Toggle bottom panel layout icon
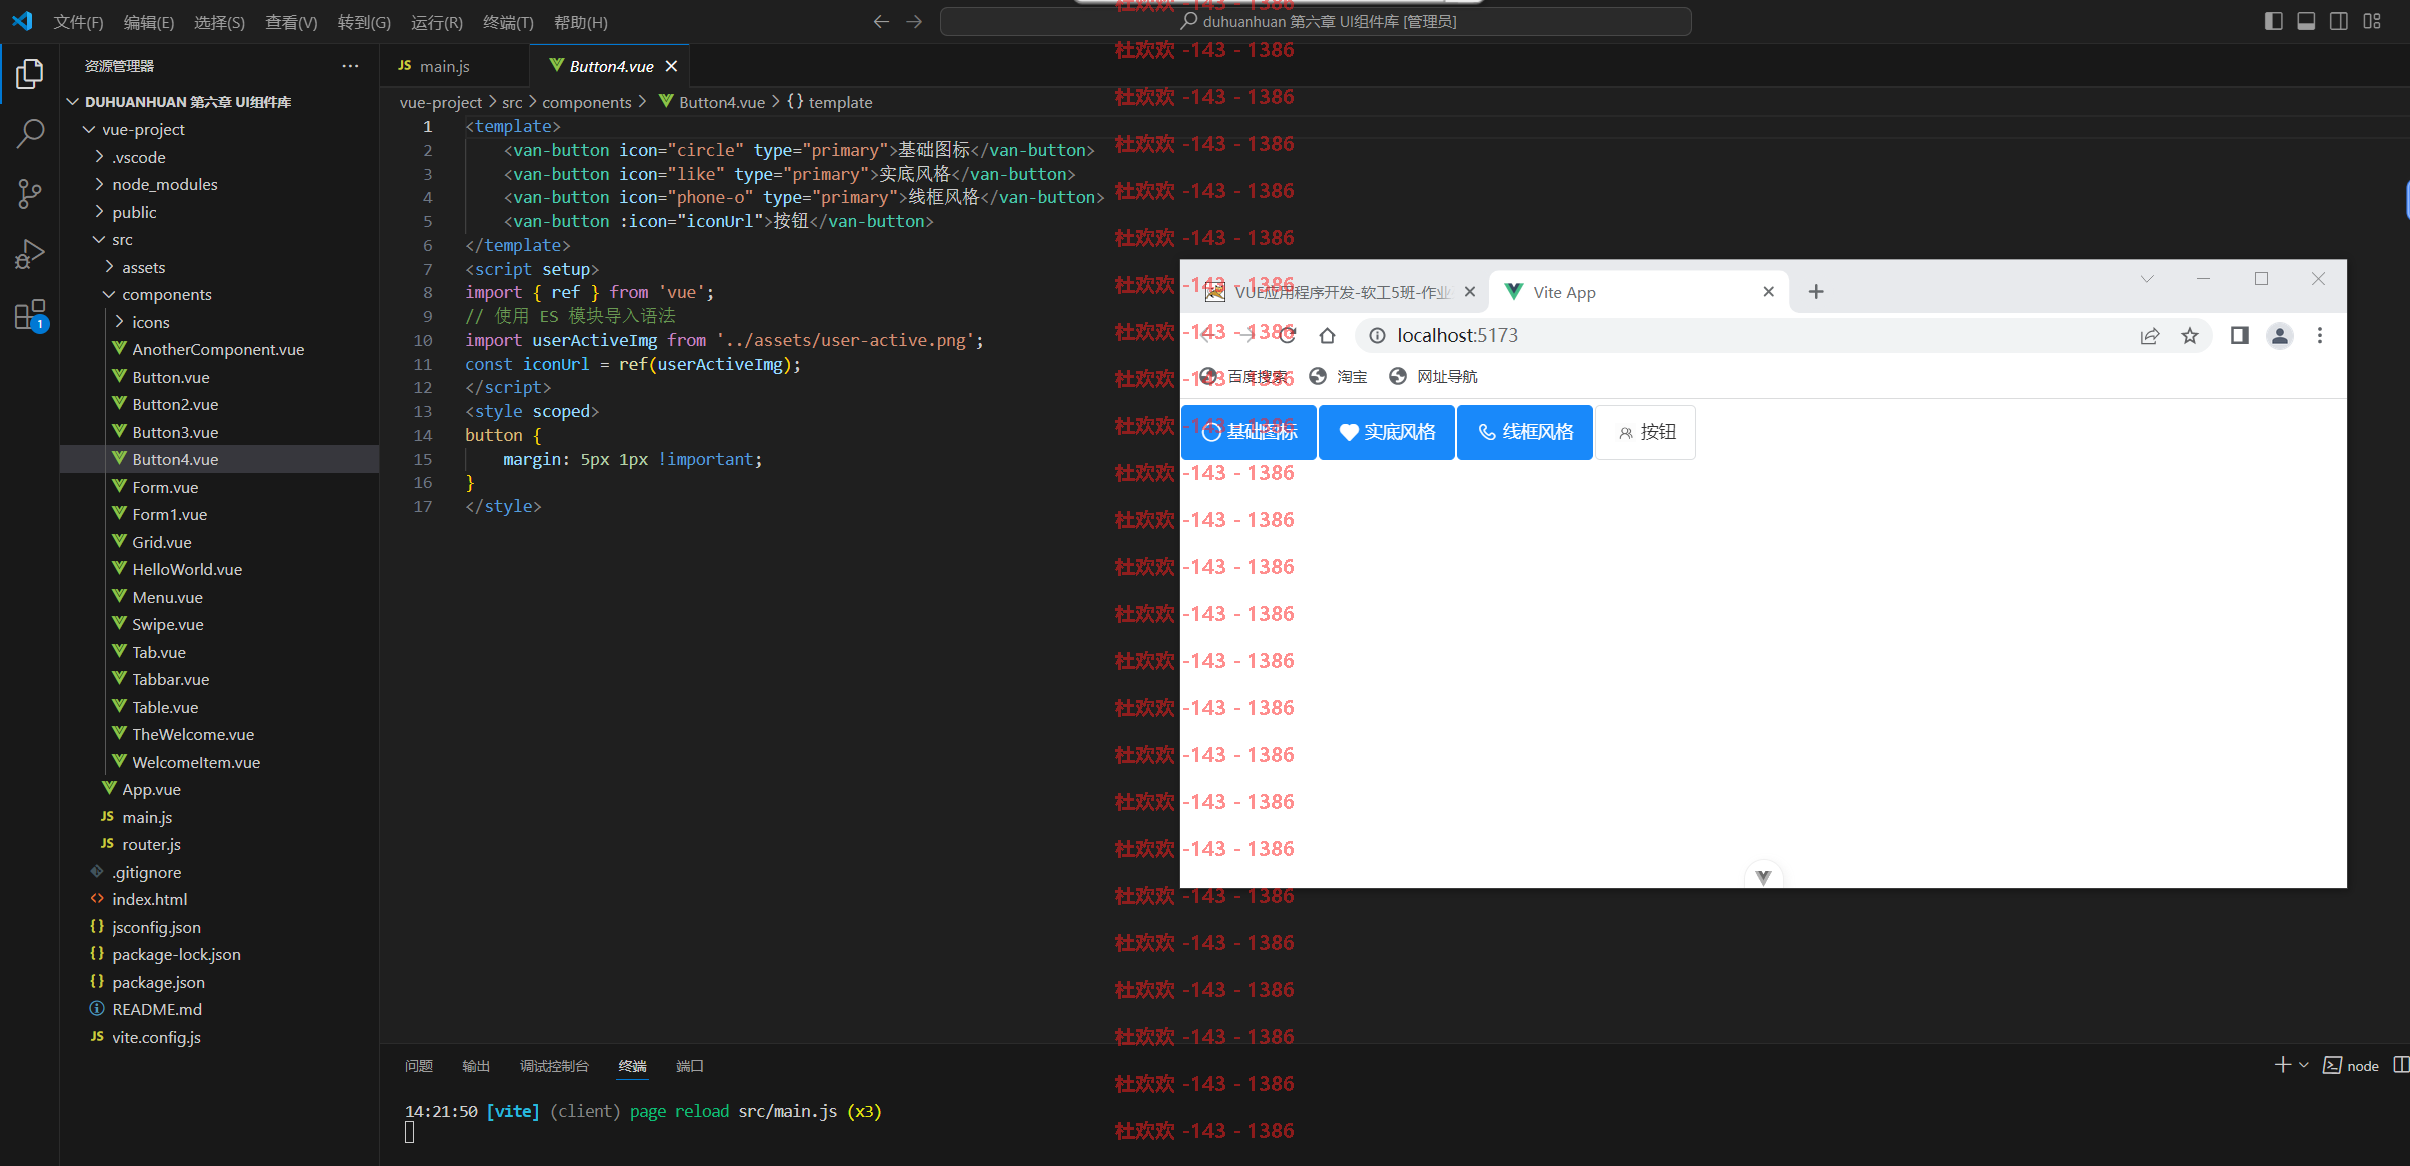This screenshot has width=2410, height=1166. coord(2306,21)
